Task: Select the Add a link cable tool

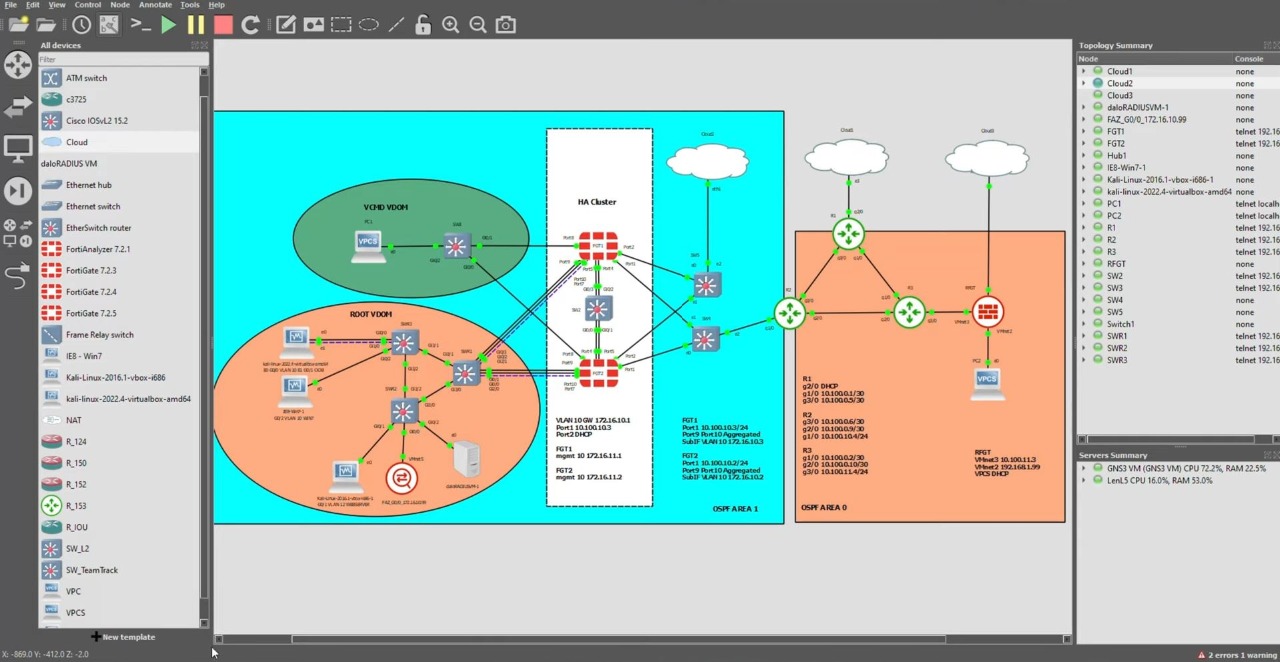Action: click(18, 275)
